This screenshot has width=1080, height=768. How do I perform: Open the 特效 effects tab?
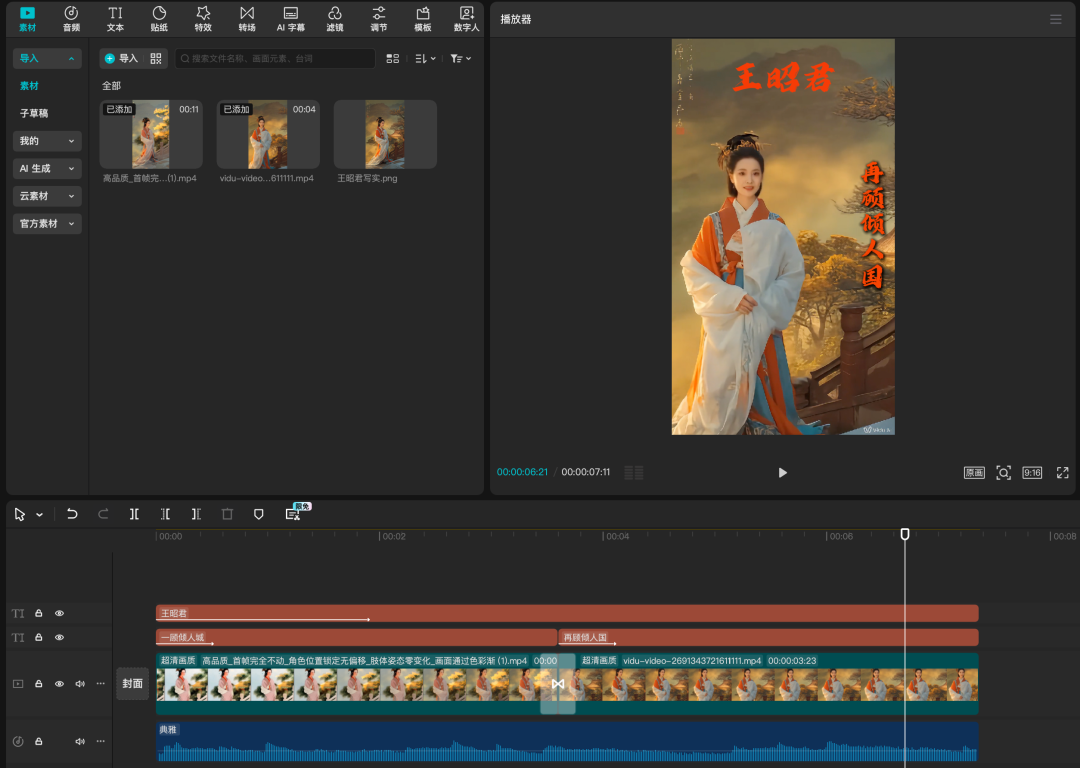click(x=203, y=19)
